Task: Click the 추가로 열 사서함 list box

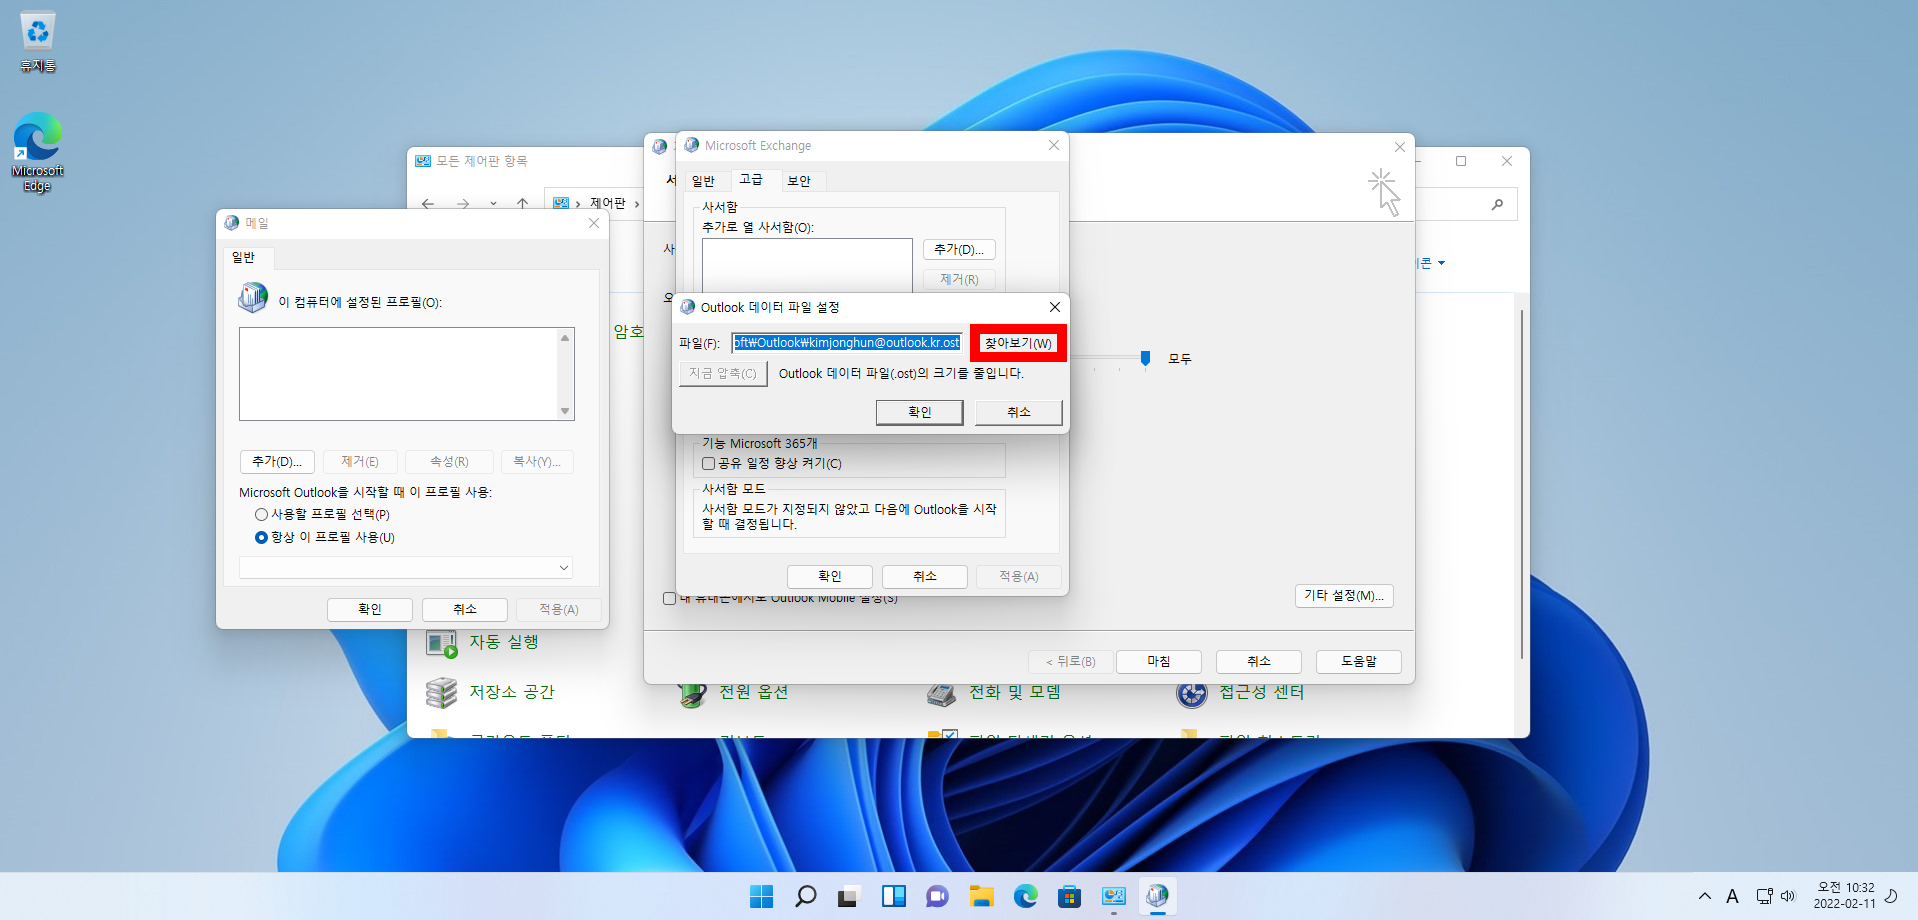Action: (807, 264)
